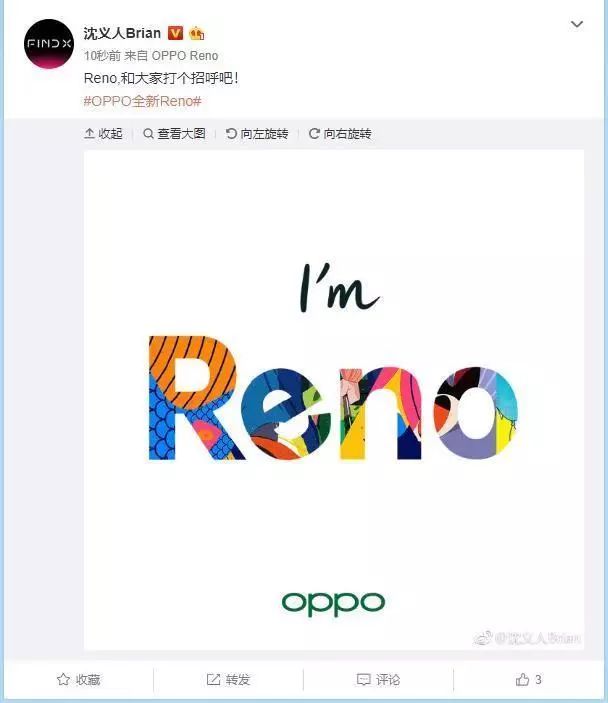The image size is (608, 703).
Task: Open the #OPPO全新Reno# hashtag
Action: pyautogui.click(x=143, y=101)
